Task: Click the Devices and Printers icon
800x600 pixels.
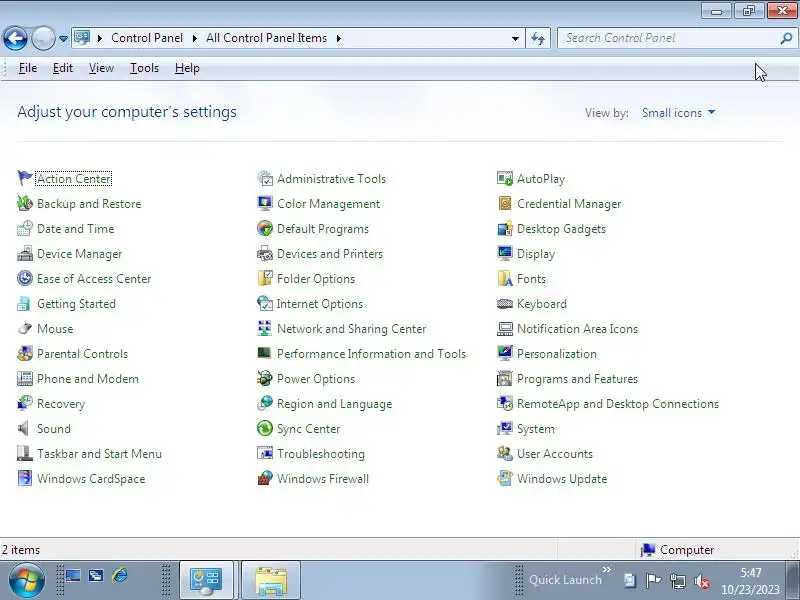Action: (x=265, y=254)
